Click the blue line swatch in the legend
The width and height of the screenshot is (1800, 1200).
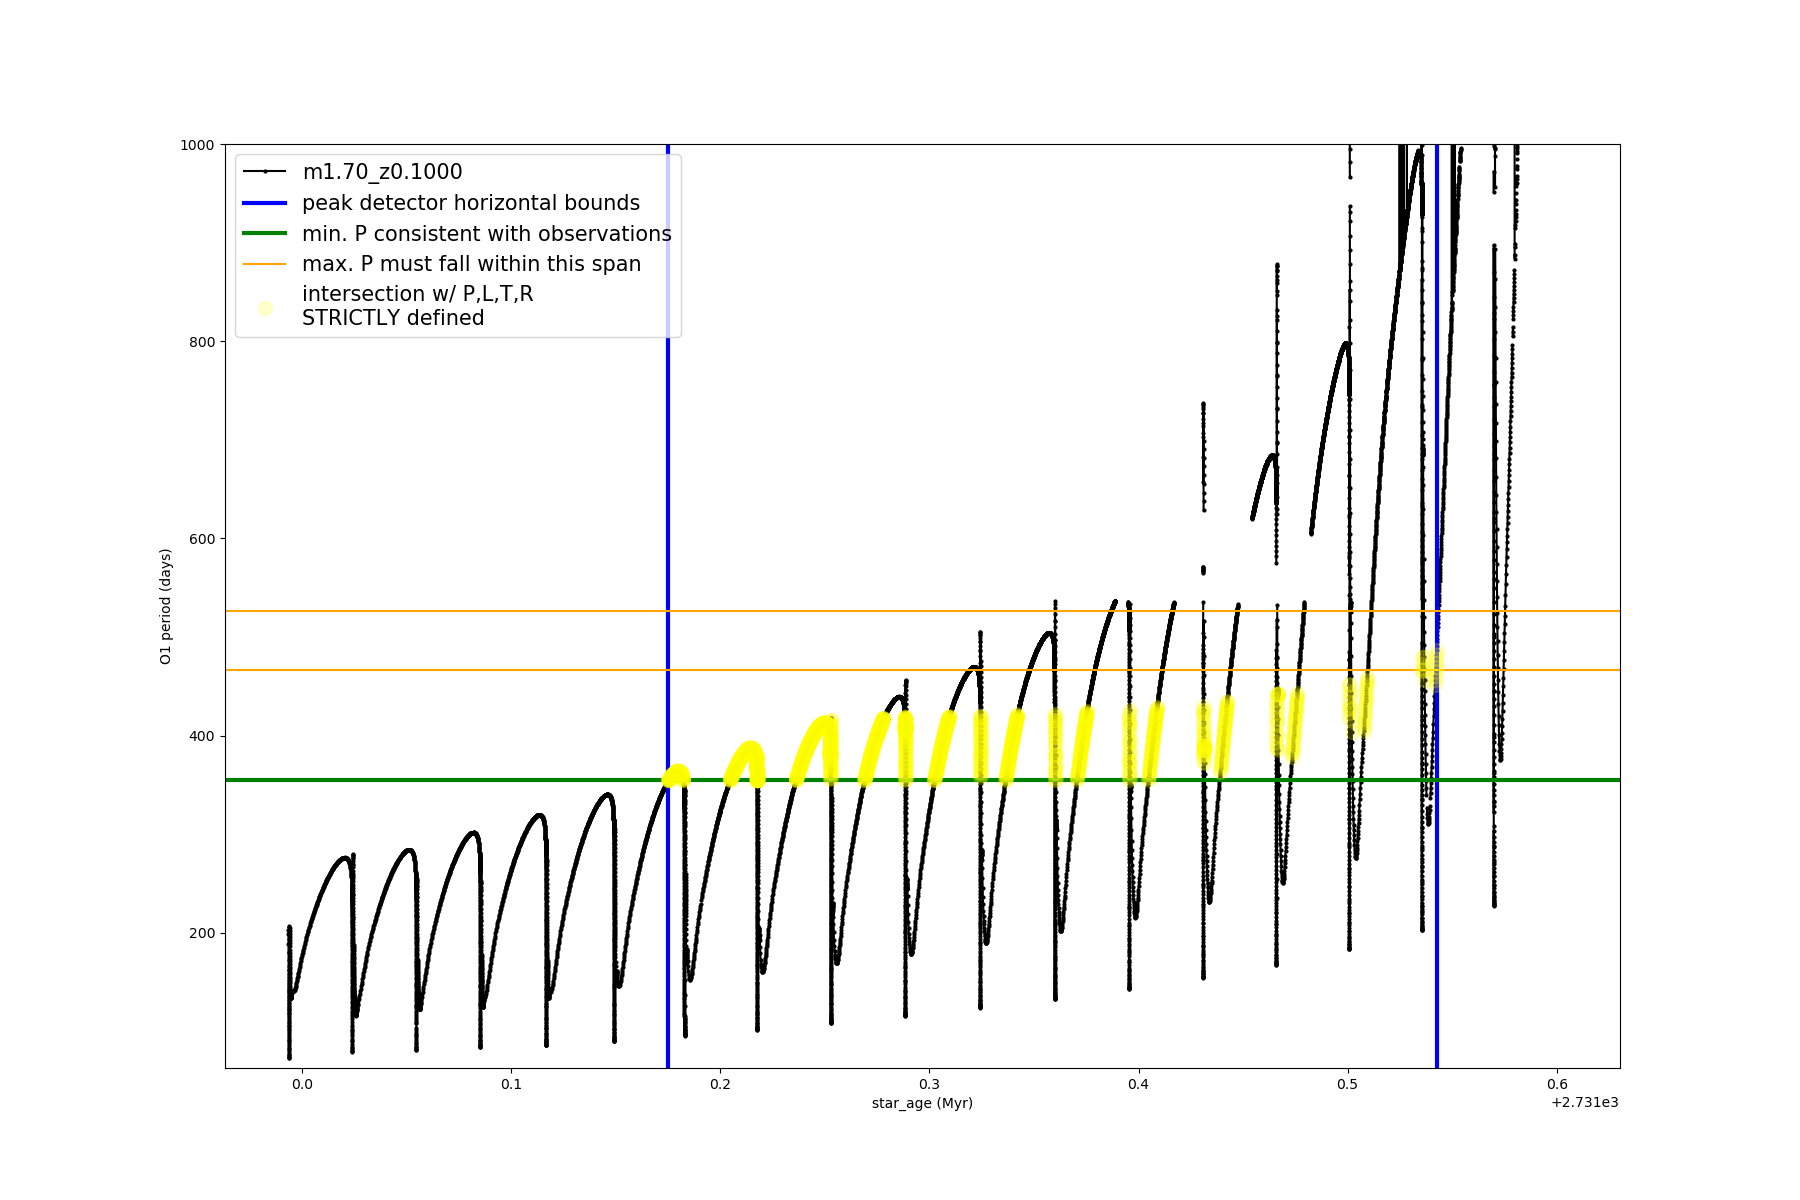(x=265, y=203)
